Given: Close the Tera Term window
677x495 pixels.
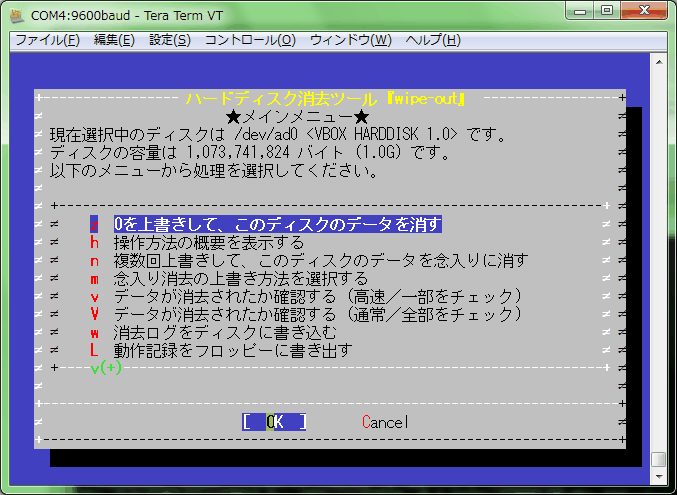Looking at the screenshot, I should coord(644,11).
